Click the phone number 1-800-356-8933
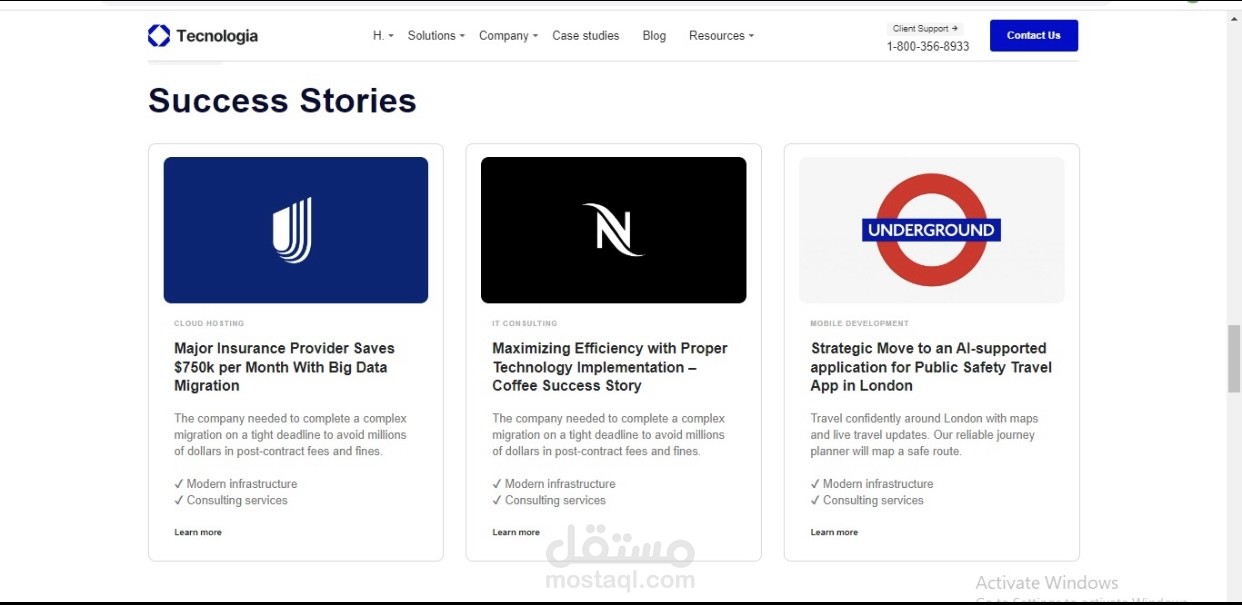1242x605 pixels. 928,47
